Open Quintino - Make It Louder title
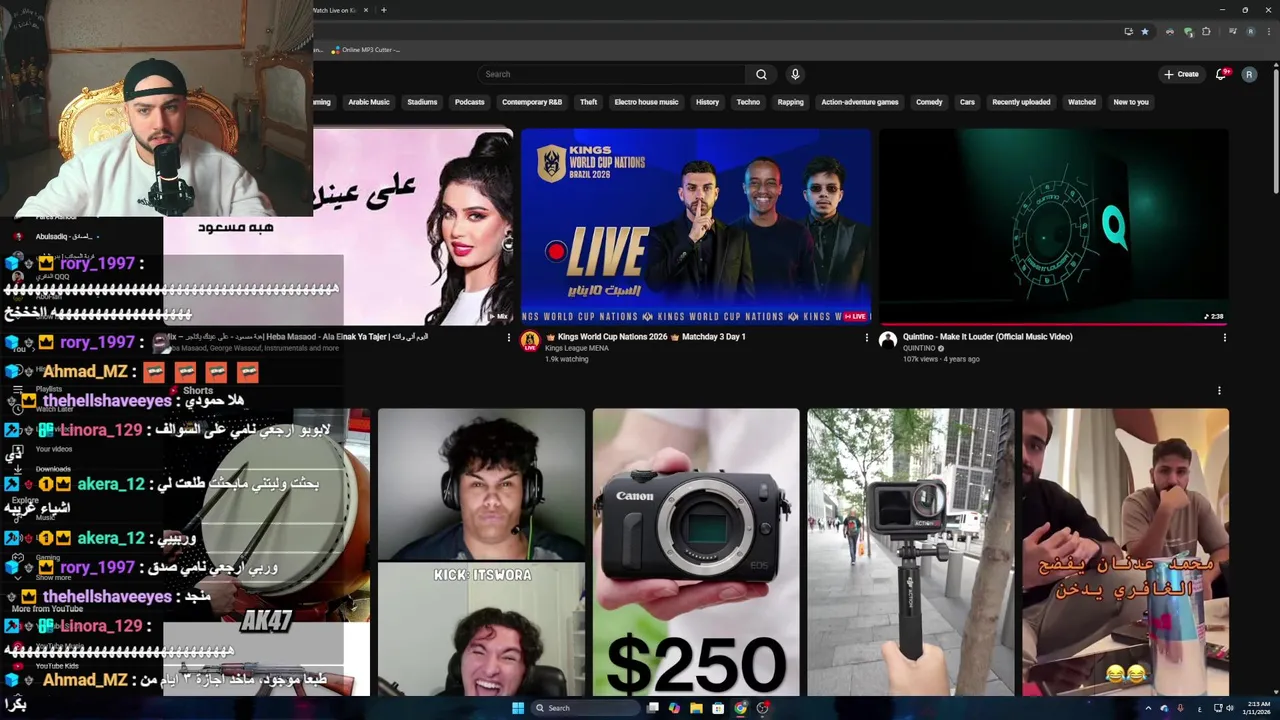 coord(987,337)
